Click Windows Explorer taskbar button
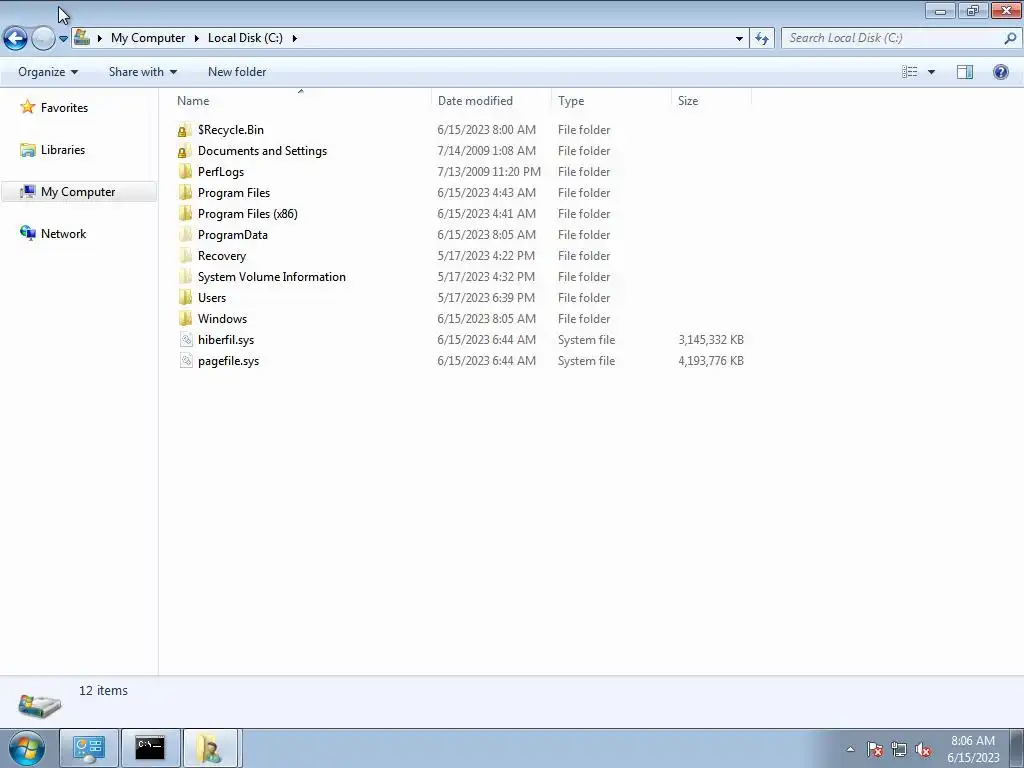The height and width of the screenshot is (768, 1024). pos(212,748)
